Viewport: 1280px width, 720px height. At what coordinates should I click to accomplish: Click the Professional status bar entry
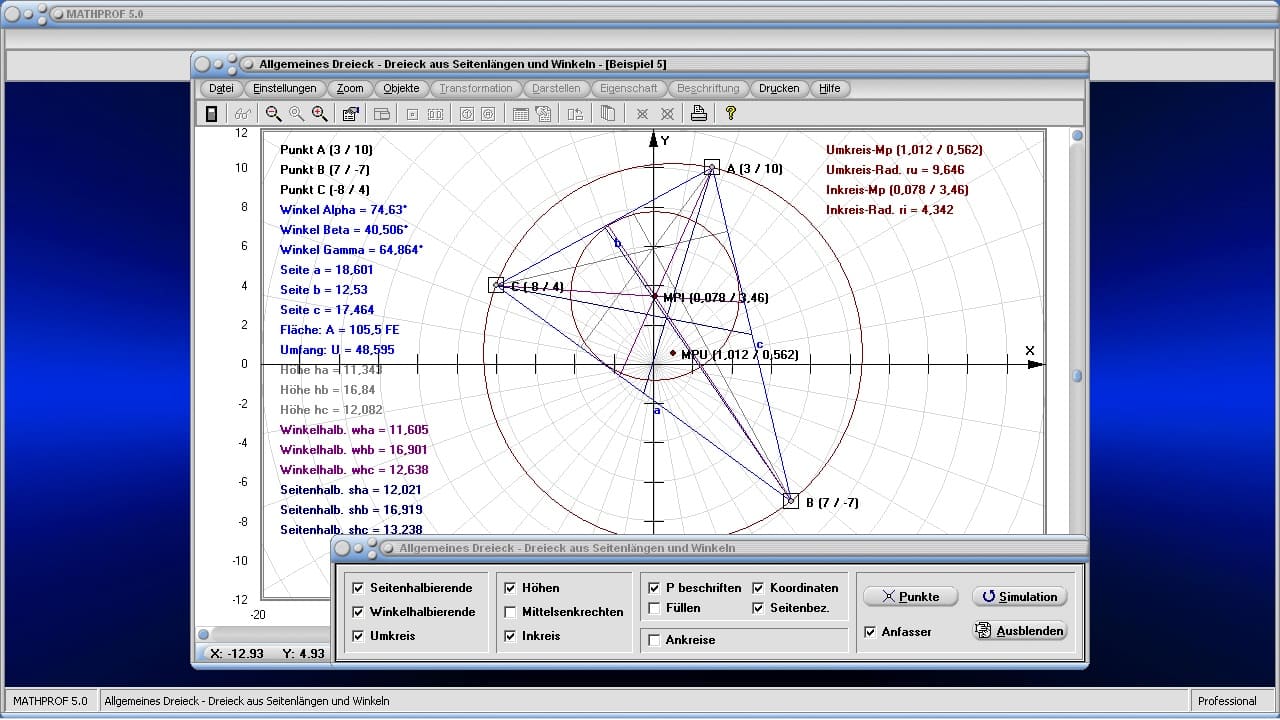(x=1227, y=701)
